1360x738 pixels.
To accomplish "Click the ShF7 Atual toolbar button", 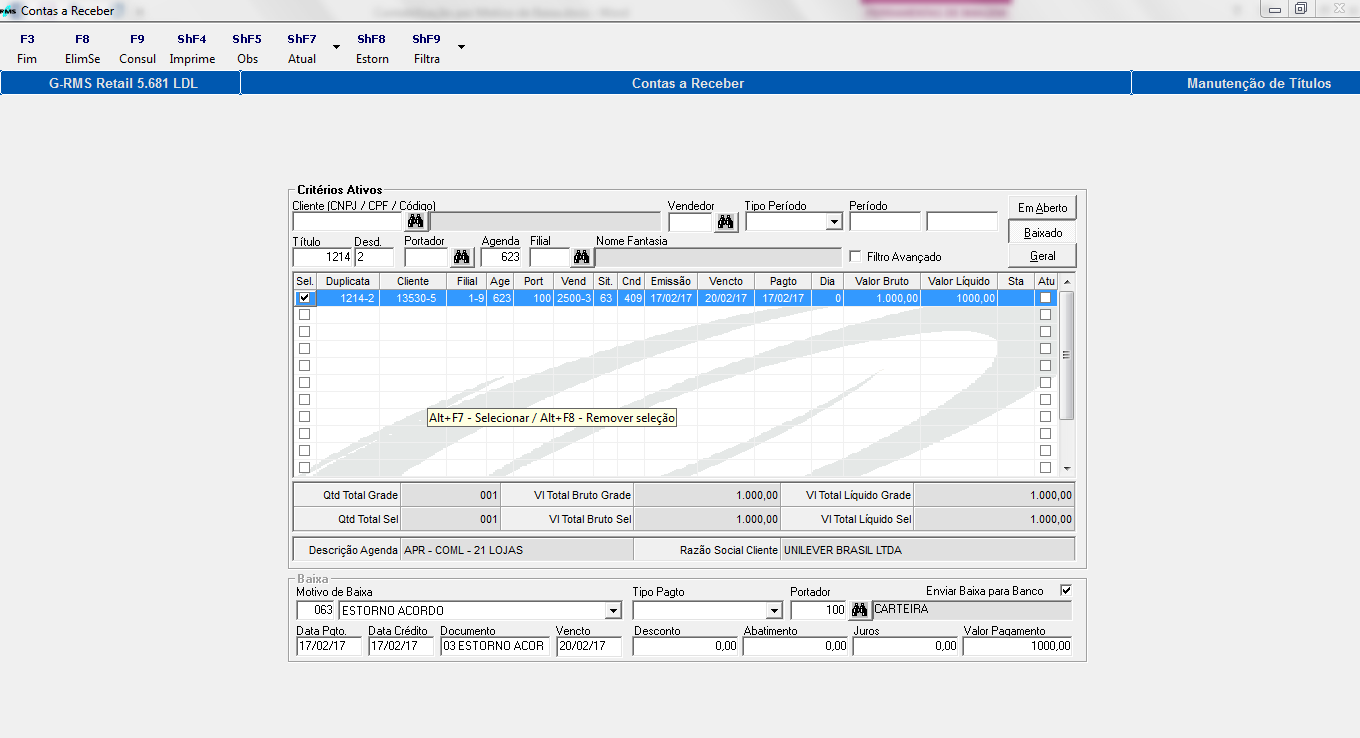I will 302,49.
